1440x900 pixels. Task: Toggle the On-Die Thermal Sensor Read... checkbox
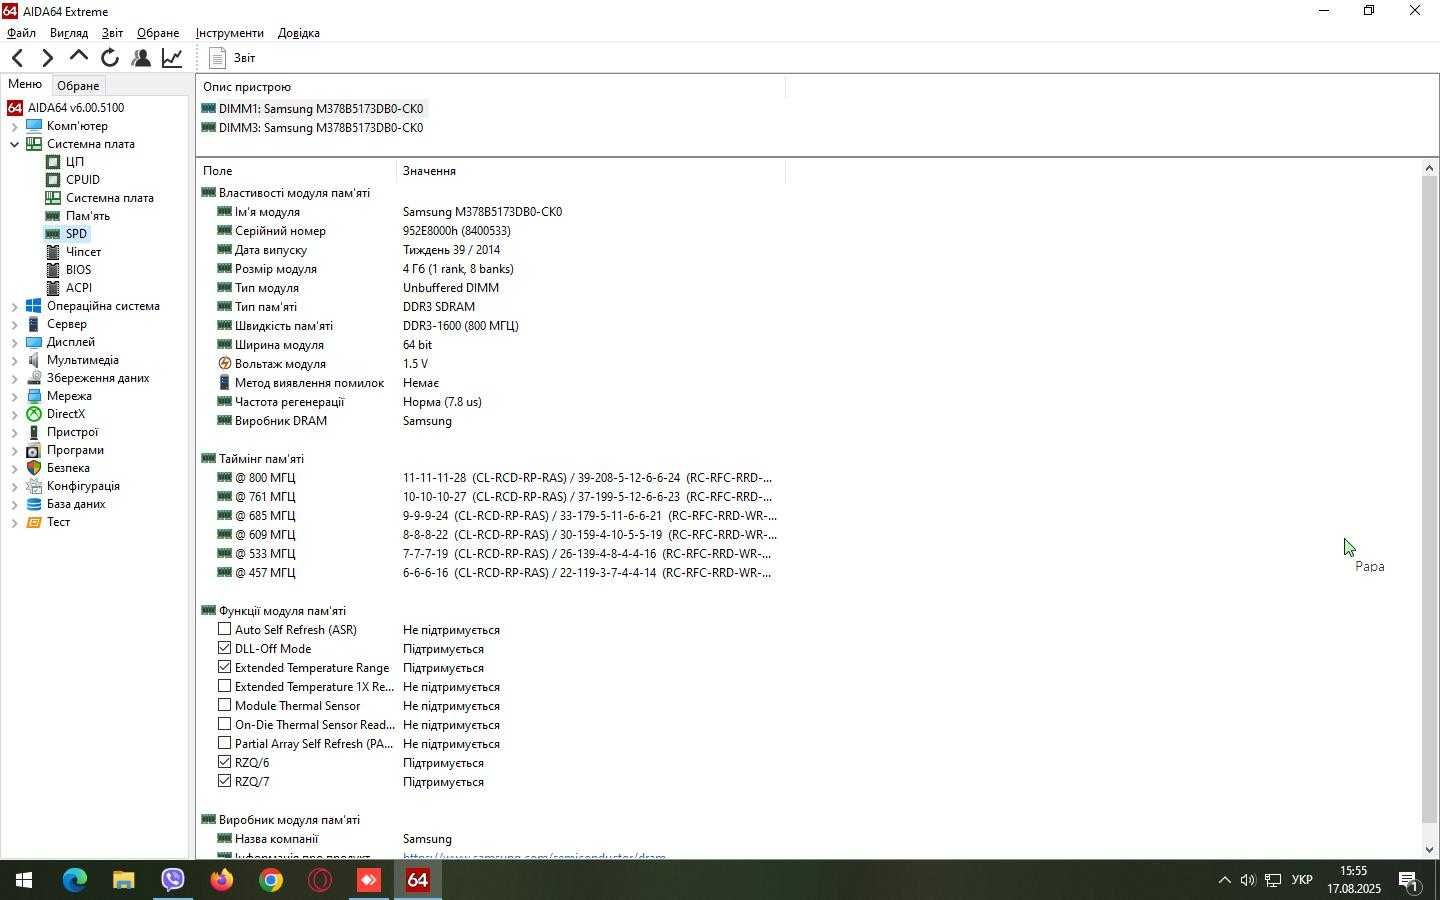(224, 724)
